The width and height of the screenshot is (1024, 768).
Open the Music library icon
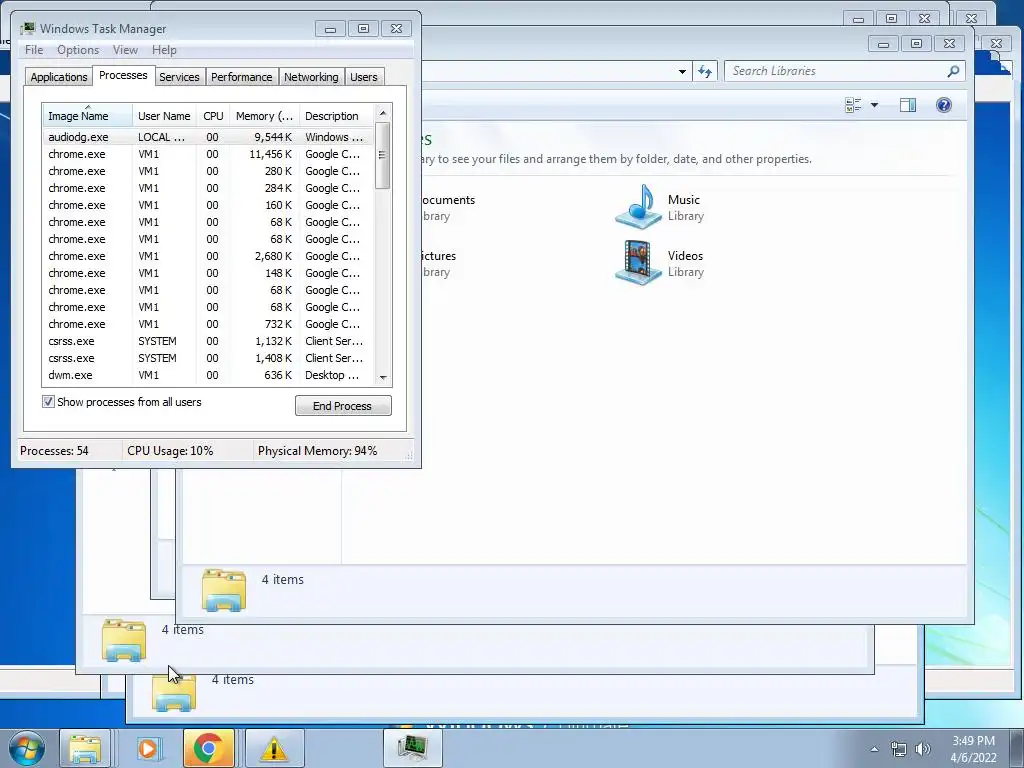639,206
